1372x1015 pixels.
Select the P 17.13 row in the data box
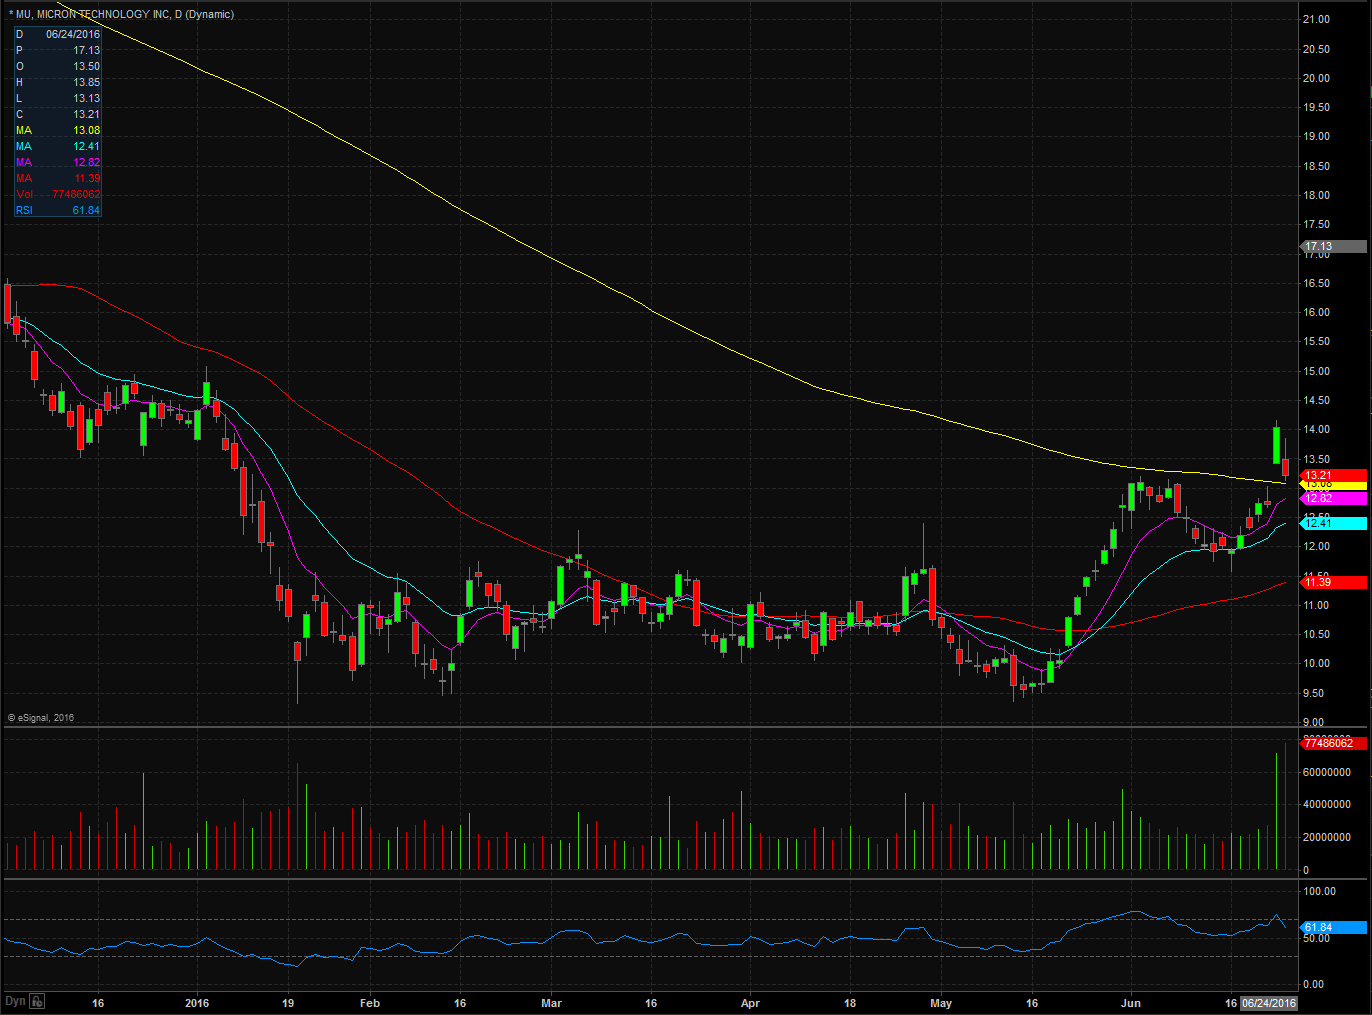pos(57,50)
